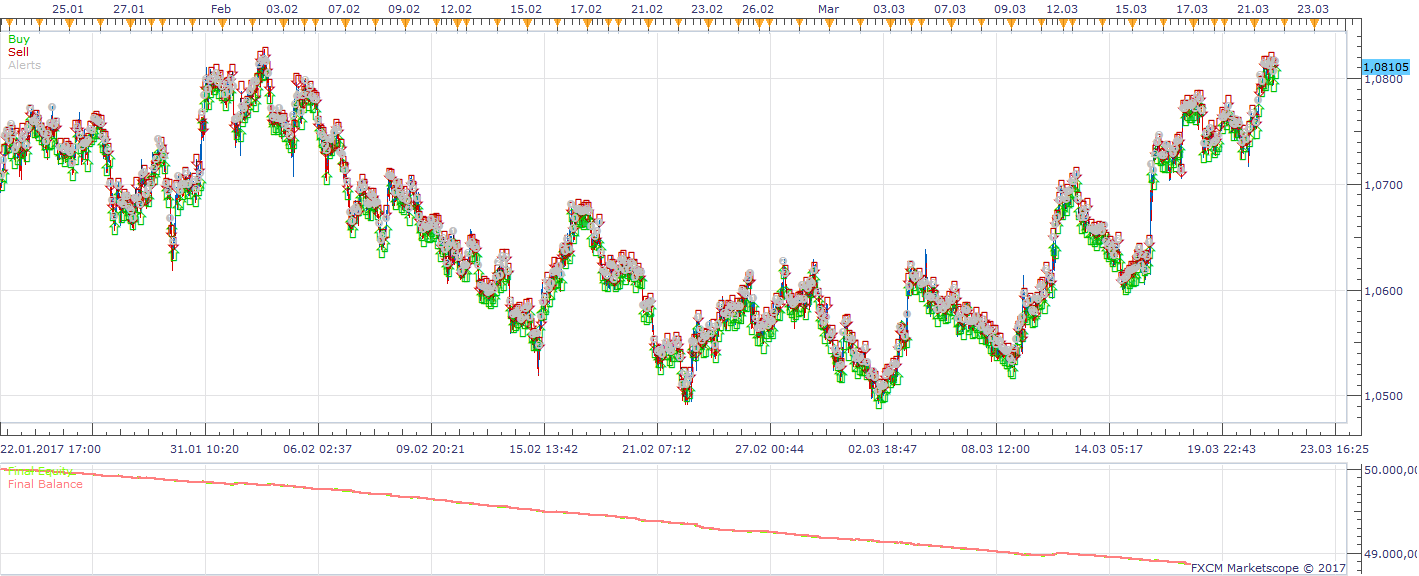1419x576 pixels.
Task: Click the 15.03 date on top axis
Action: point(1131,8)
